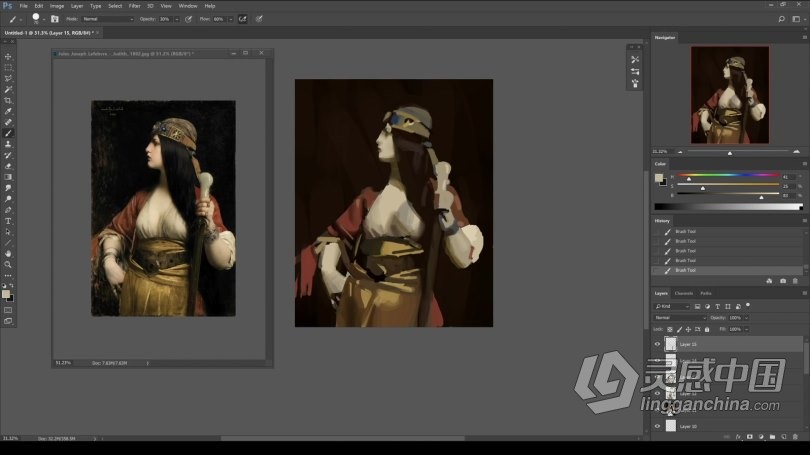The image size is (810, 455).
Task: Toggle lock position icon
Action: [x=688, y=330]
